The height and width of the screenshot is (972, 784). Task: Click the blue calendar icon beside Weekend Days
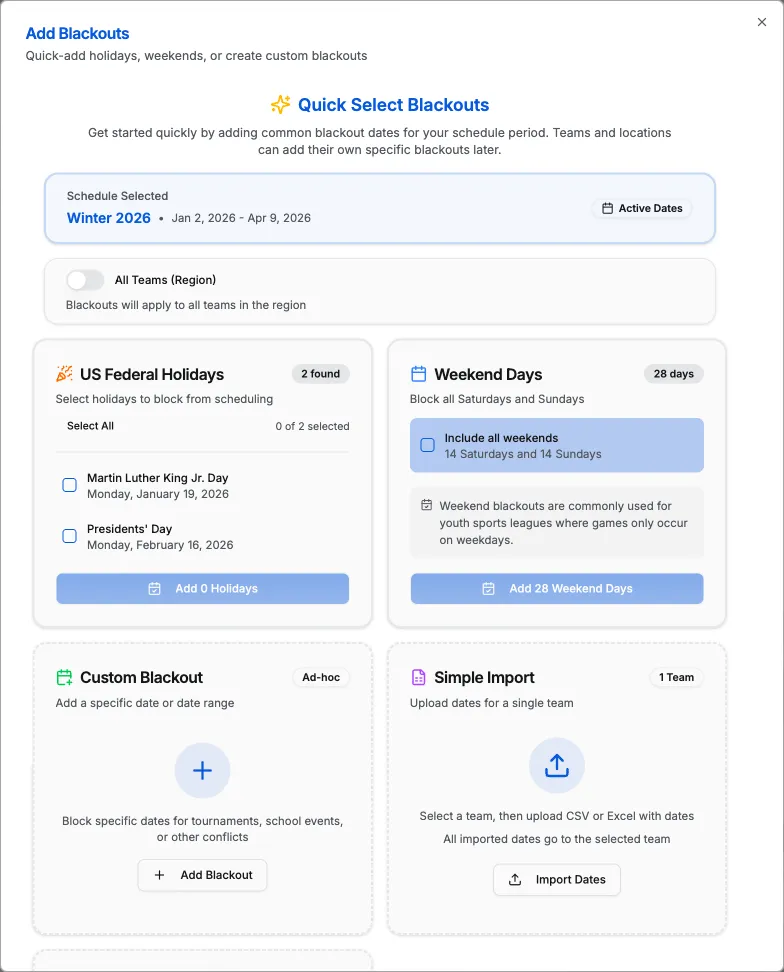[421, 374]
